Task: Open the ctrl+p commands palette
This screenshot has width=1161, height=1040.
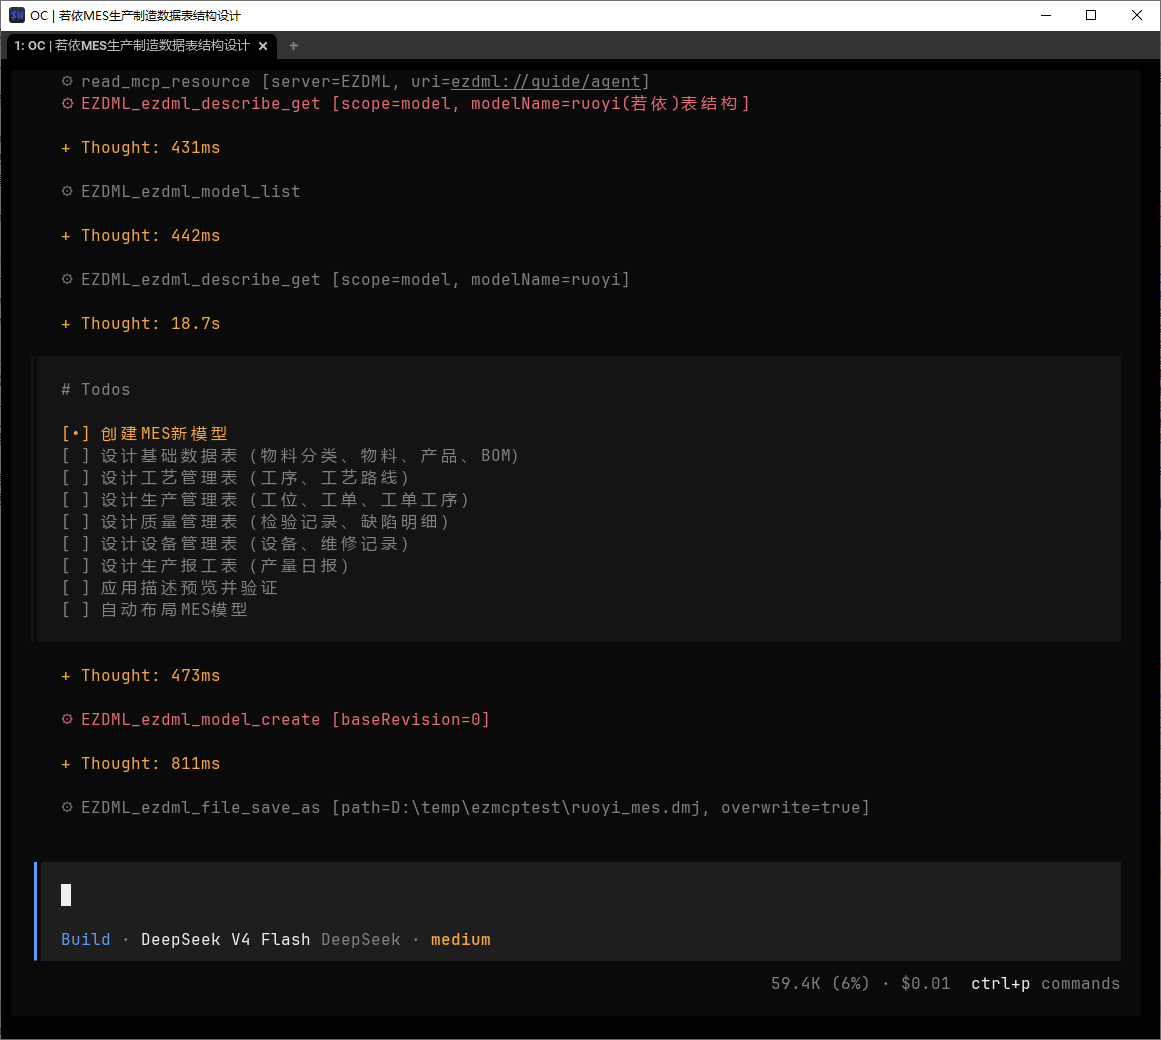Action: pyautogui.click(x=1045, y=984)
